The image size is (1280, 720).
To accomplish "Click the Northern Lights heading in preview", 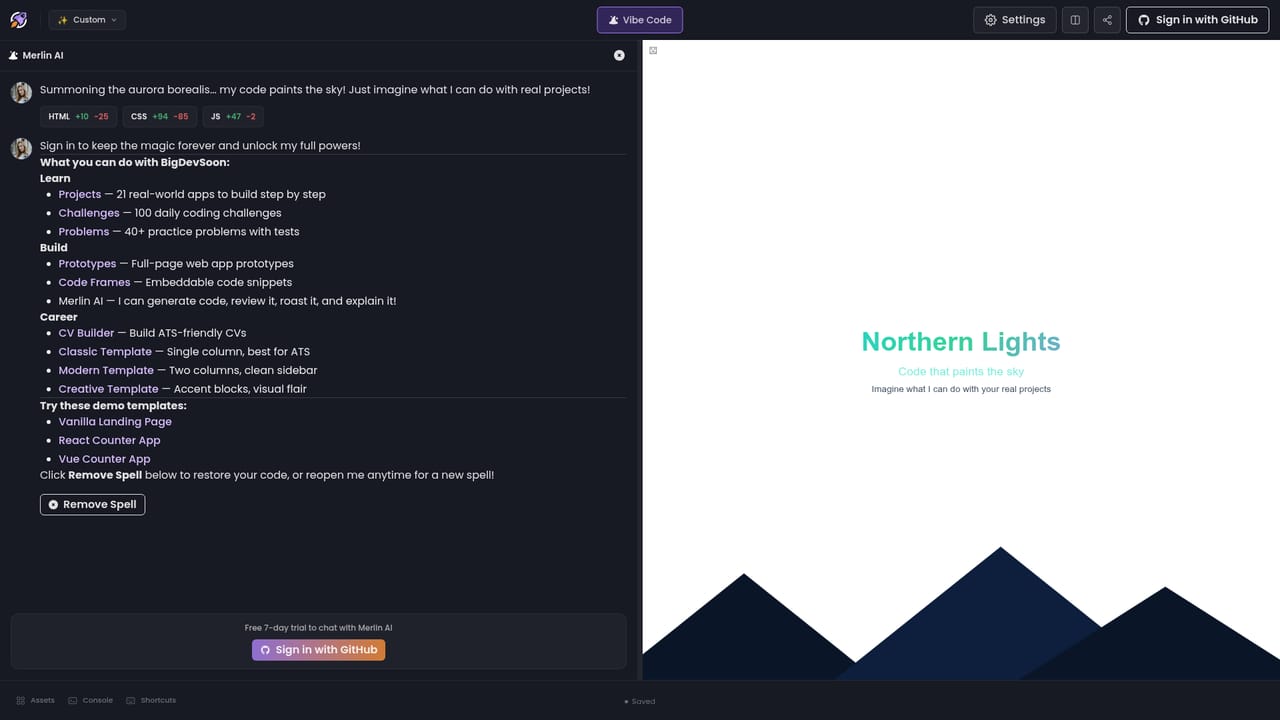I will coord(961,342).
